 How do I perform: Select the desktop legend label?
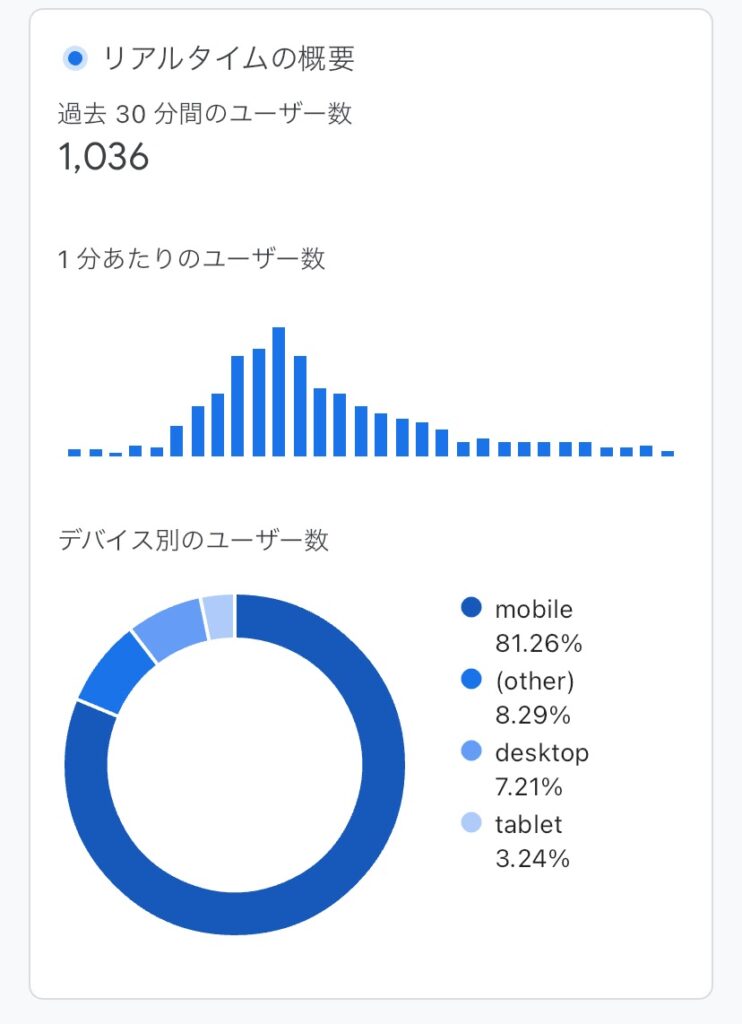[x=542, y=753]
